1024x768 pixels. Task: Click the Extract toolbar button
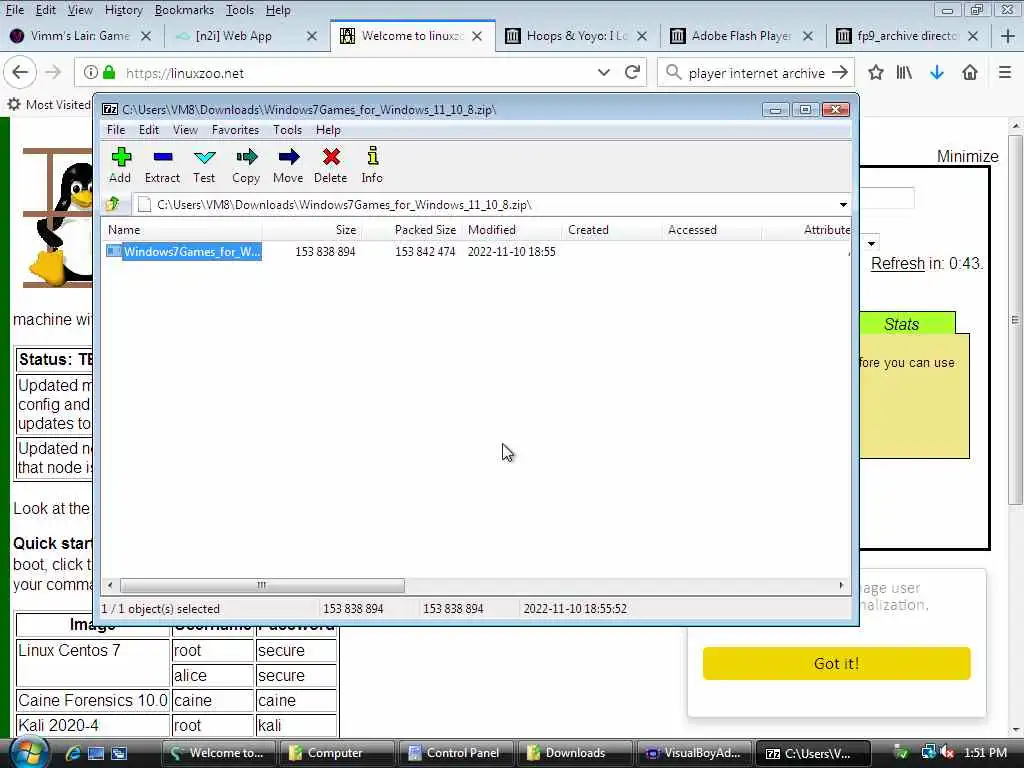pyautogui.click(x=163, y=165)
